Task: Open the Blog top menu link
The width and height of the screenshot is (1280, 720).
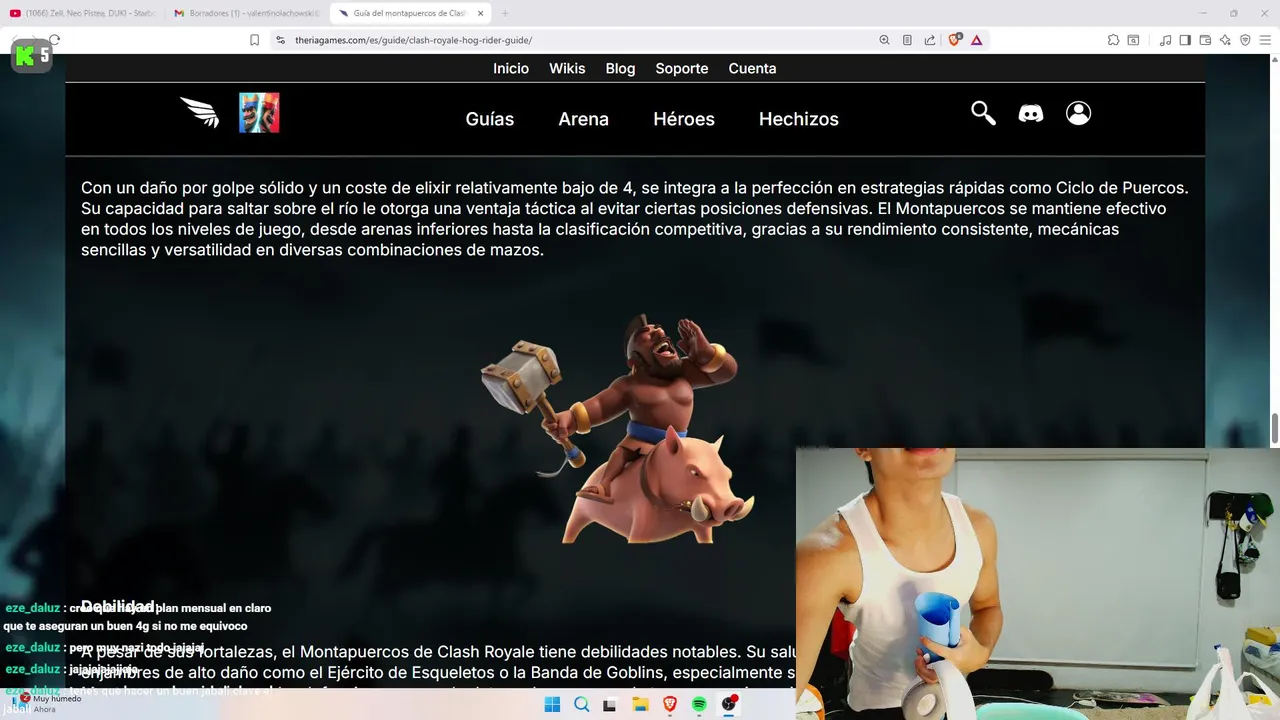Action: click(x=620, y=68)
